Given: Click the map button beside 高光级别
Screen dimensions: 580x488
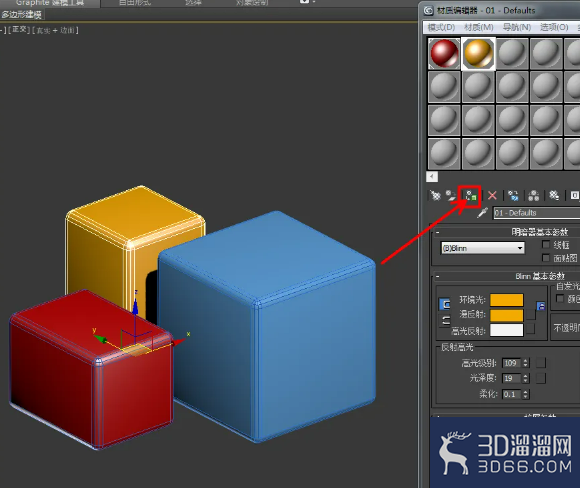Looking at the screenshot, I should [x=541, y=363].
